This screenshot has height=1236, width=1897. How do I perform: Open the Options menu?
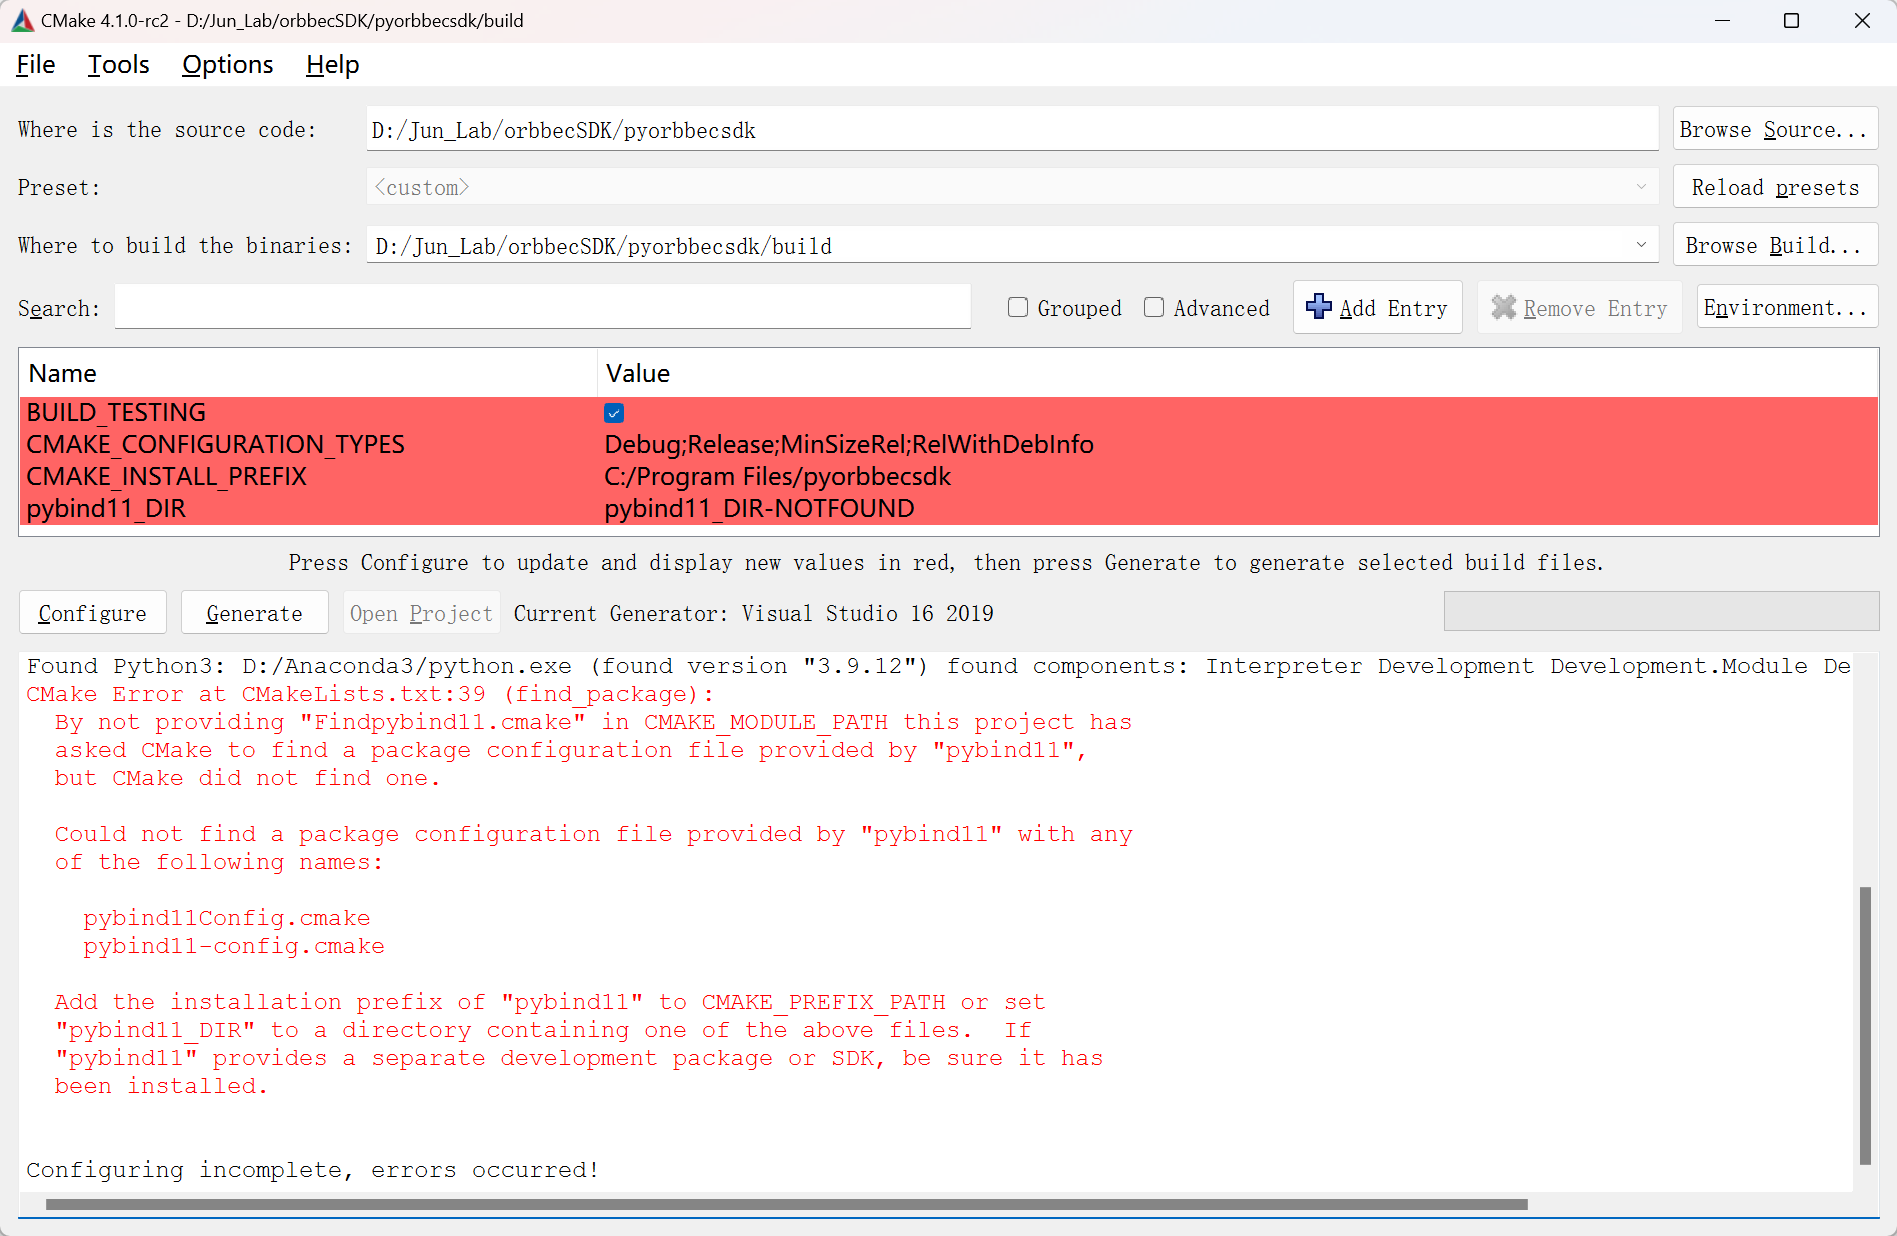pos(227,64)
